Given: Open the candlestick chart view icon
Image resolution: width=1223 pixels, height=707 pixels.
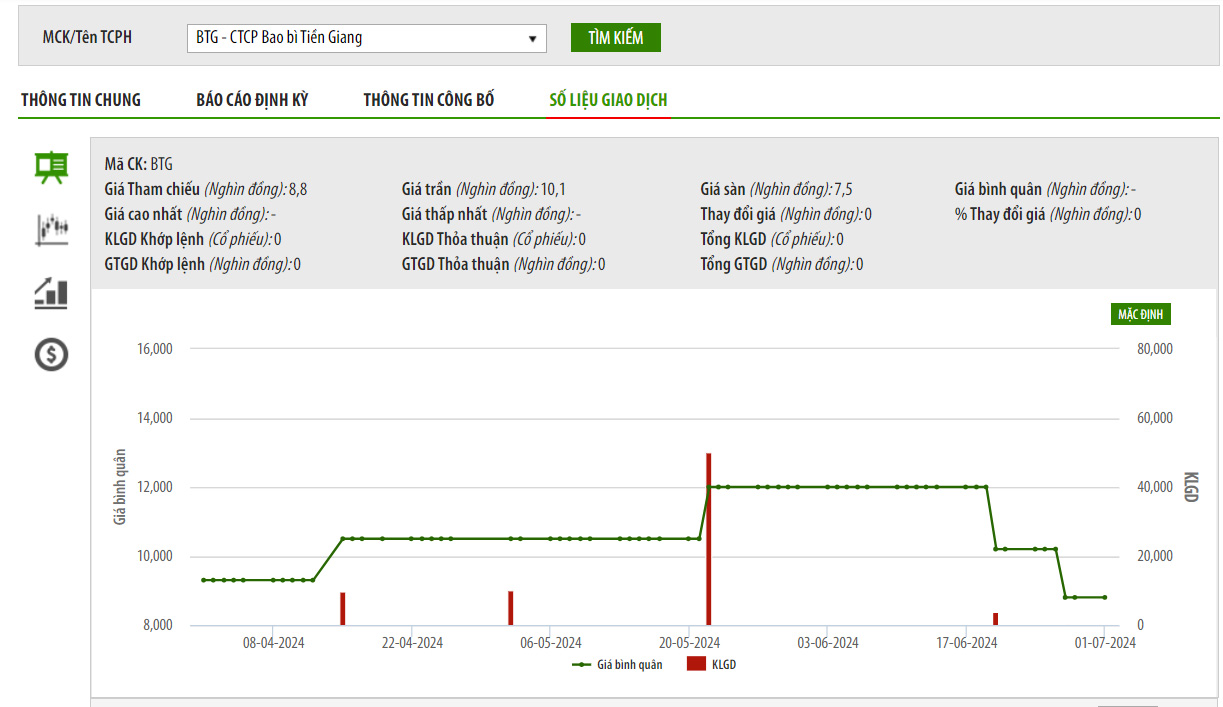Looking at the screenshot, I should tap(51, 229).
